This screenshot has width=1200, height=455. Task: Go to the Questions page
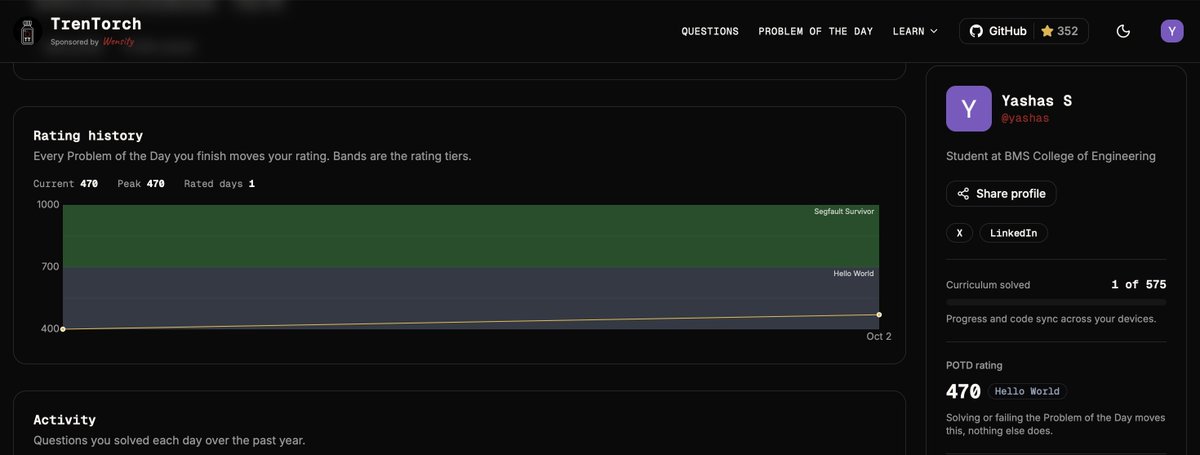[710, 31]
